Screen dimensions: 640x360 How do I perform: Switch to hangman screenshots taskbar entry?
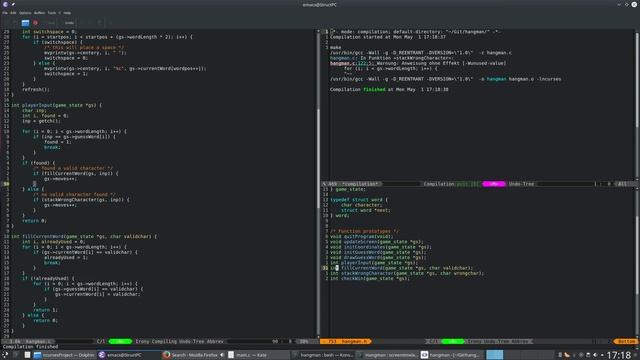(388, 355)
